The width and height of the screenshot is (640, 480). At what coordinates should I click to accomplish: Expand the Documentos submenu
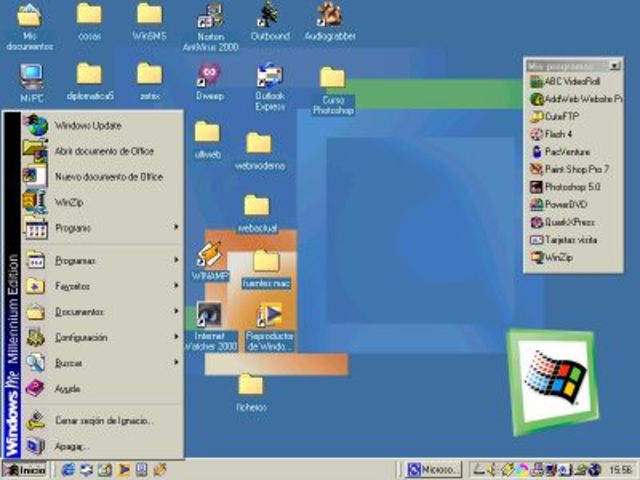point(102,312)
